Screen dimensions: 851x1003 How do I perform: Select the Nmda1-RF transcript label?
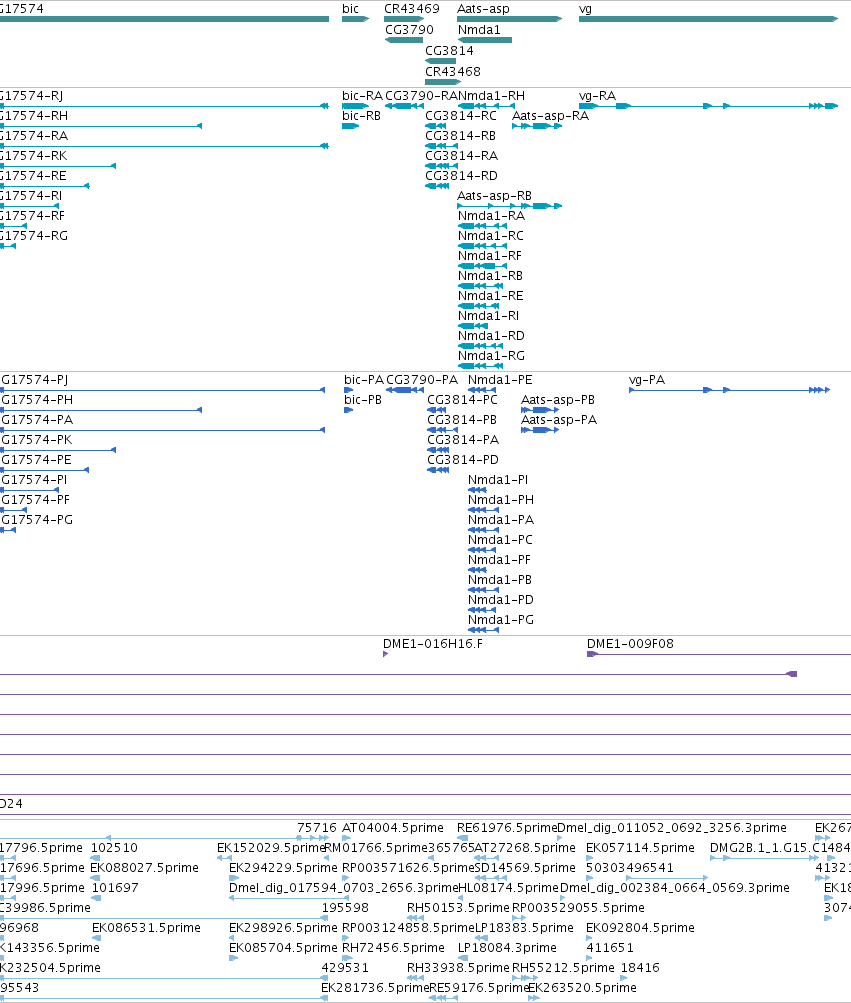tap(489, 256)
